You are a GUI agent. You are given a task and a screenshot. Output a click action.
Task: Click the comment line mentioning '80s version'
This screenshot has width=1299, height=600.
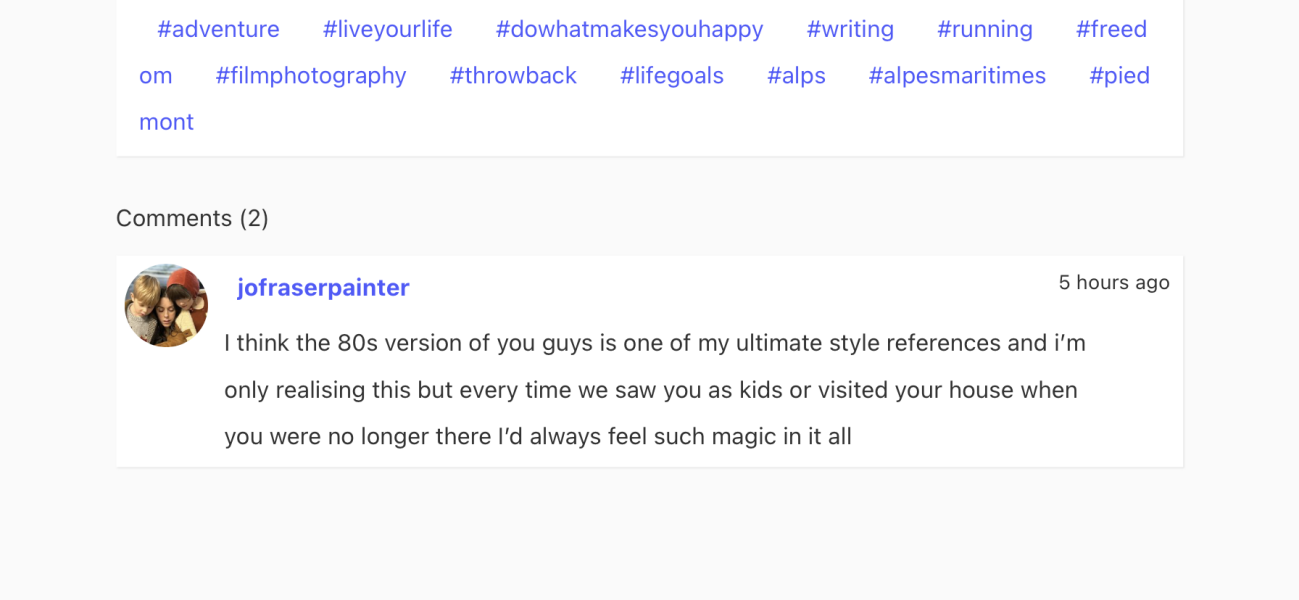(654, 343)
